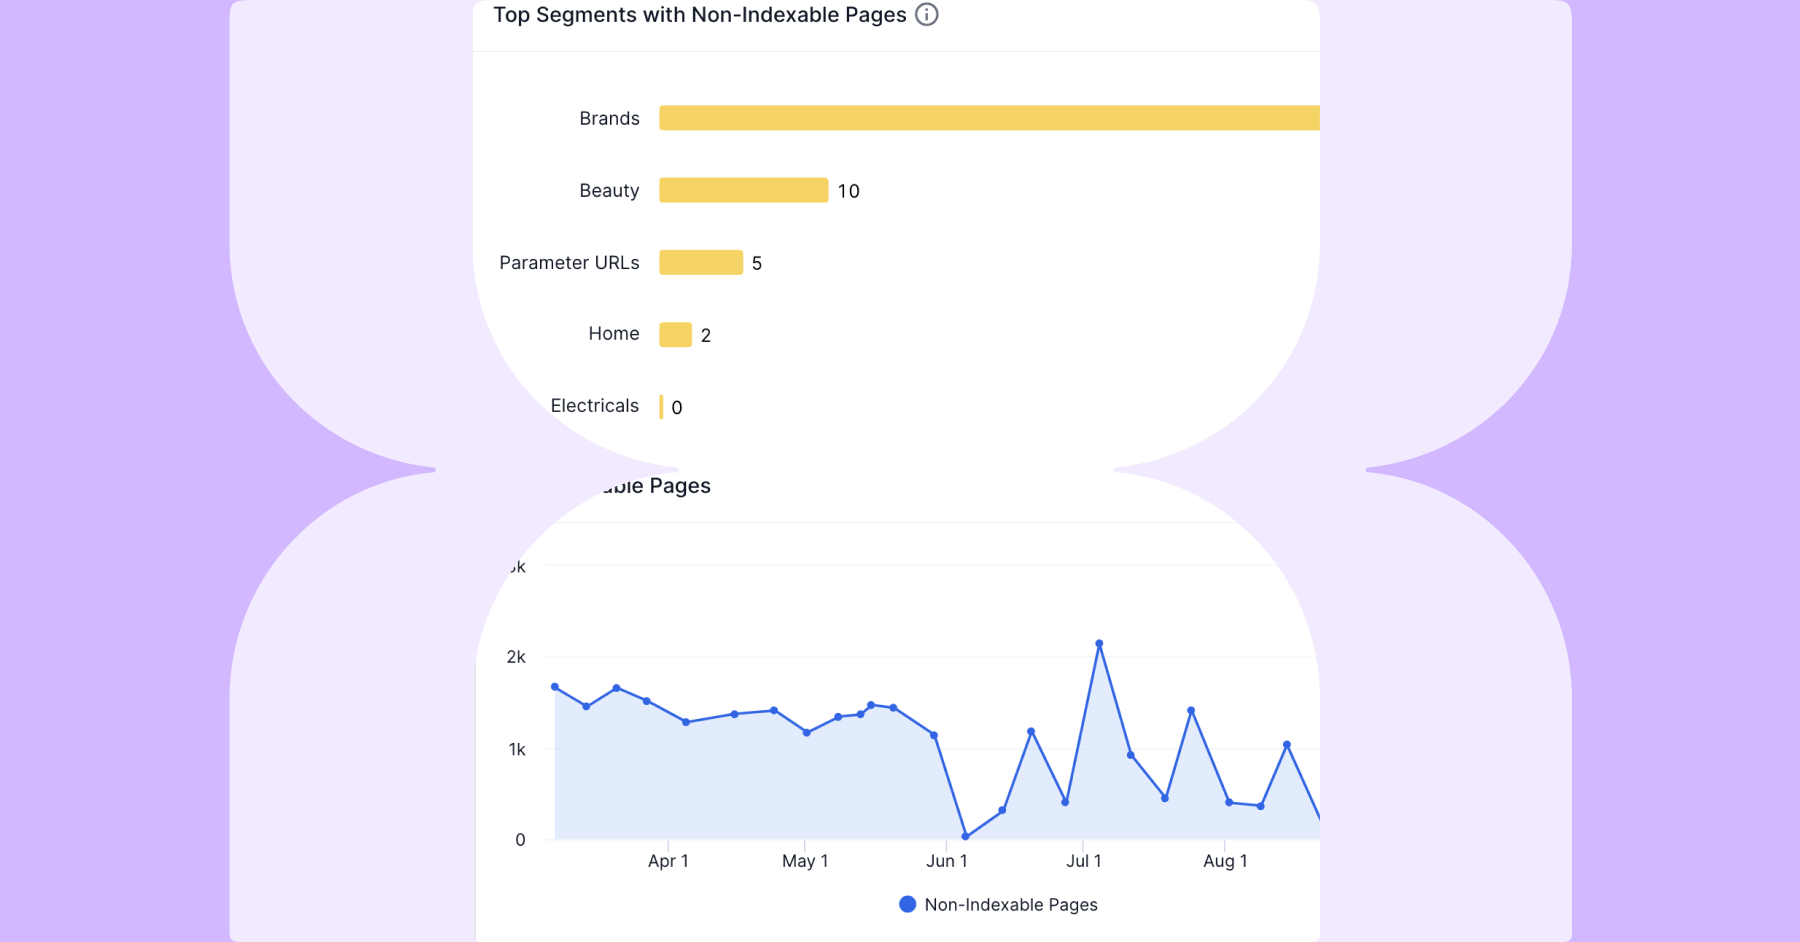This screenshot has height=942, width=1800.
Task: Select the Home segment label
Action: pyautogui.click(x=613, y=334)
